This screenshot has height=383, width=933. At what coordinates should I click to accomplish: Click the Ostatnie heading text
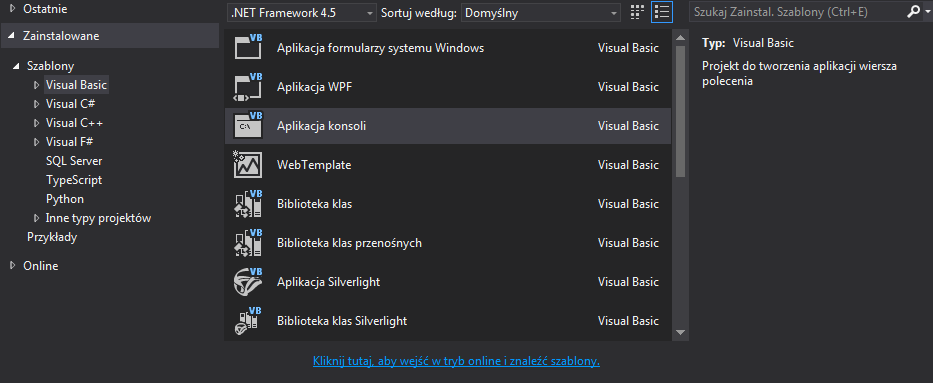click(x=45, y=9)
